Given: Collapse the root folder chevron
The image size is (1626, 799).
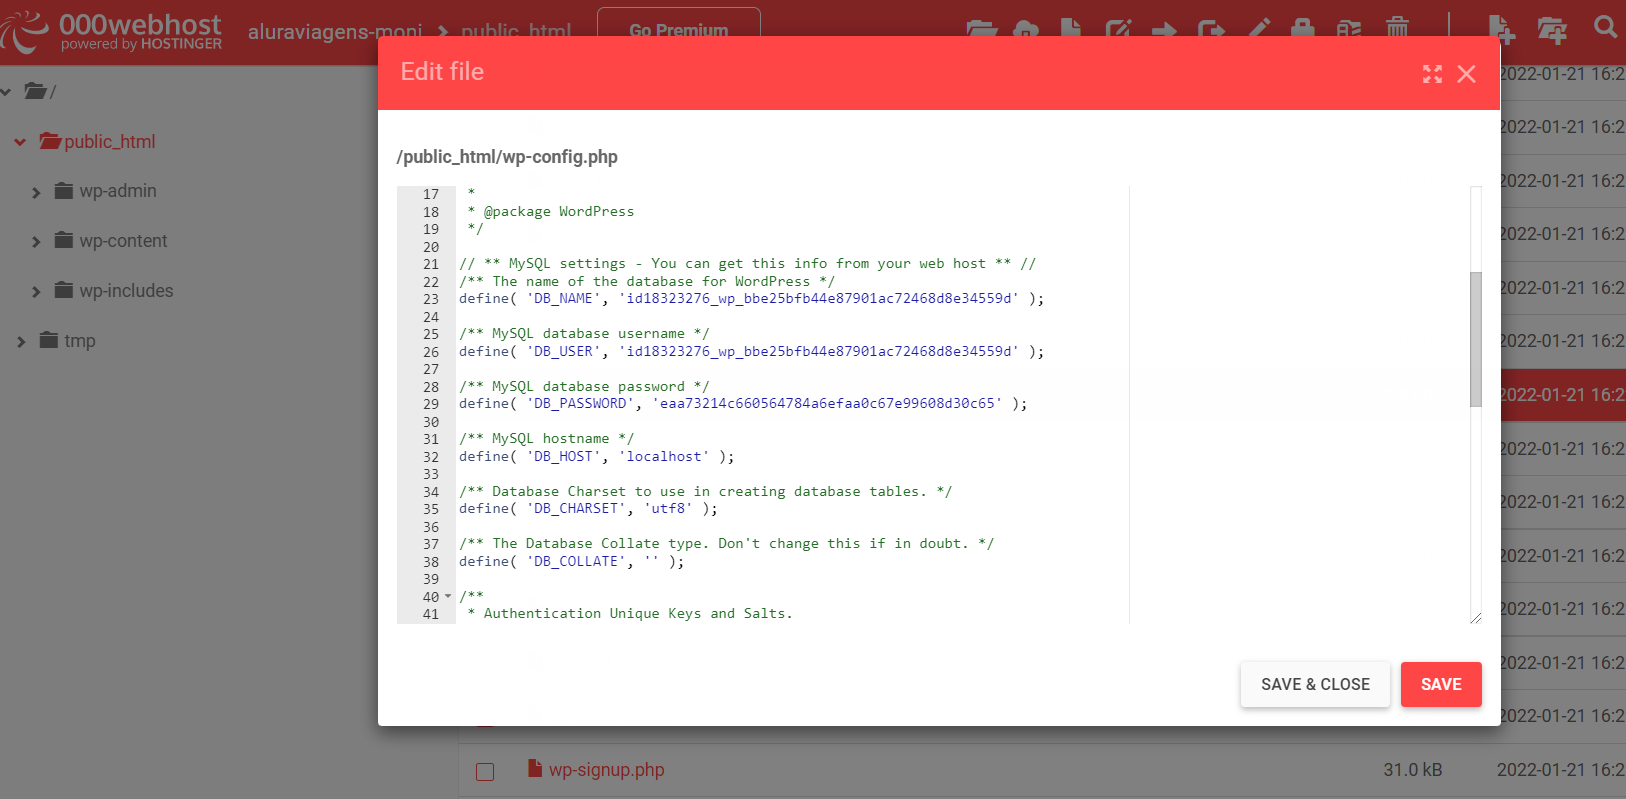Looking at the screenshot, I should click(6, 92).
